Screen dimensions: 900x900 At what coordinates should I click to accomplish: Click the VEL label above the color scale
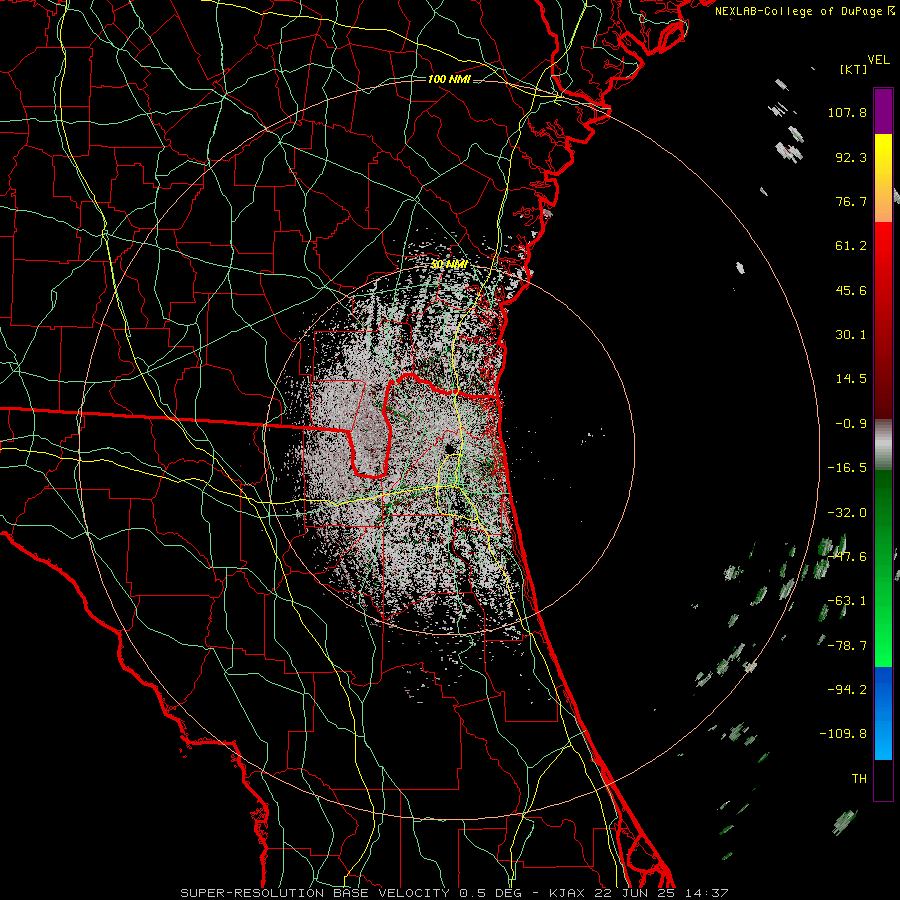[x=878, y=60]
